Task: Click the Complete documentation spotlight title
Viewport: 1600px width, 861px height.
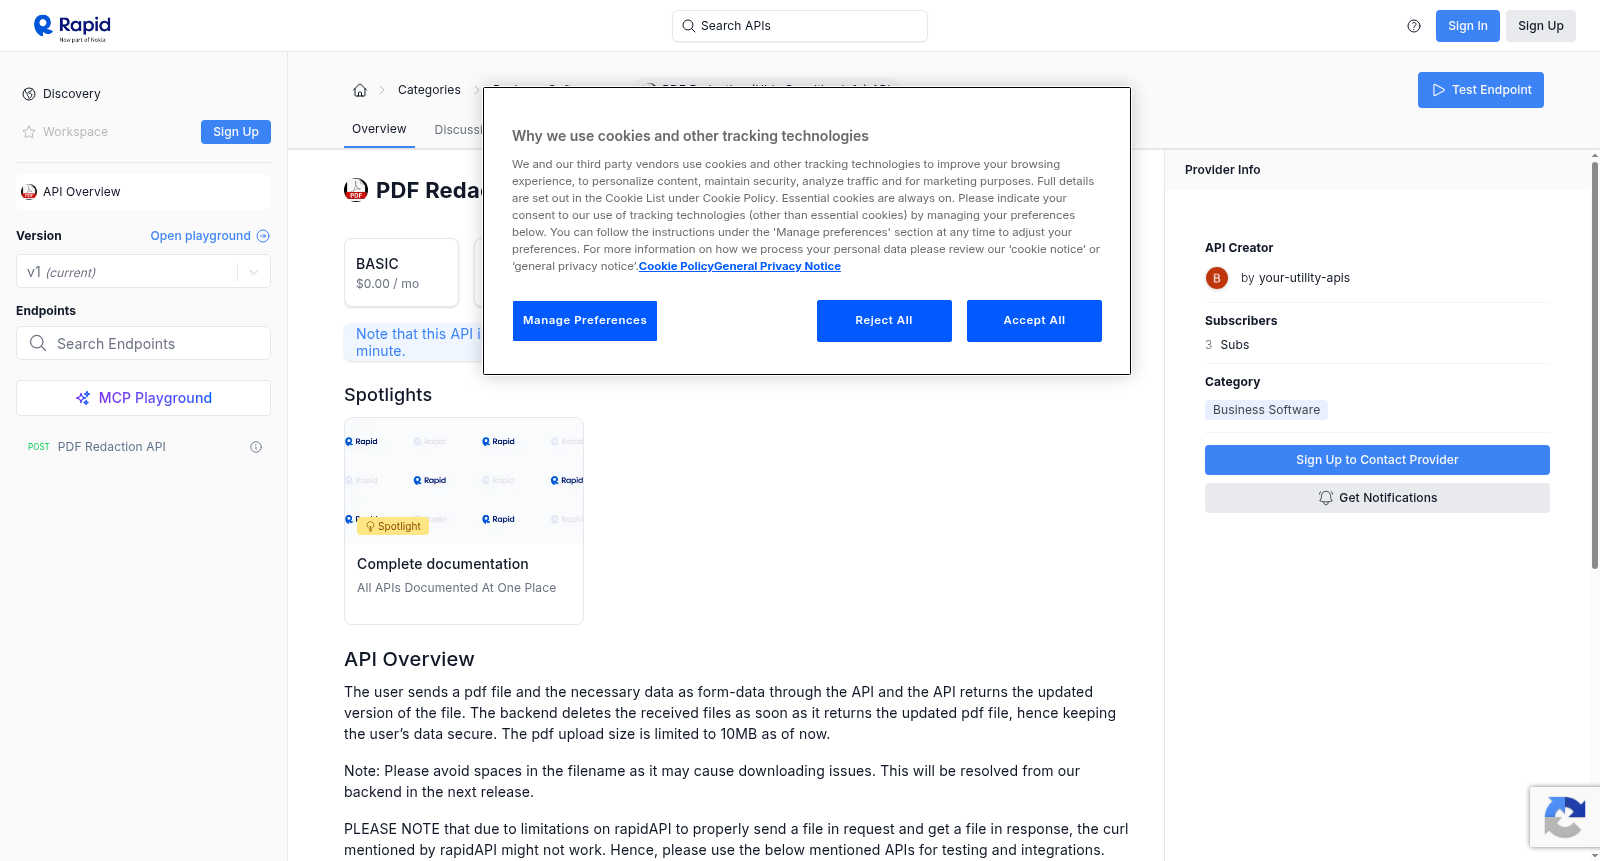Action: point(442,564)
